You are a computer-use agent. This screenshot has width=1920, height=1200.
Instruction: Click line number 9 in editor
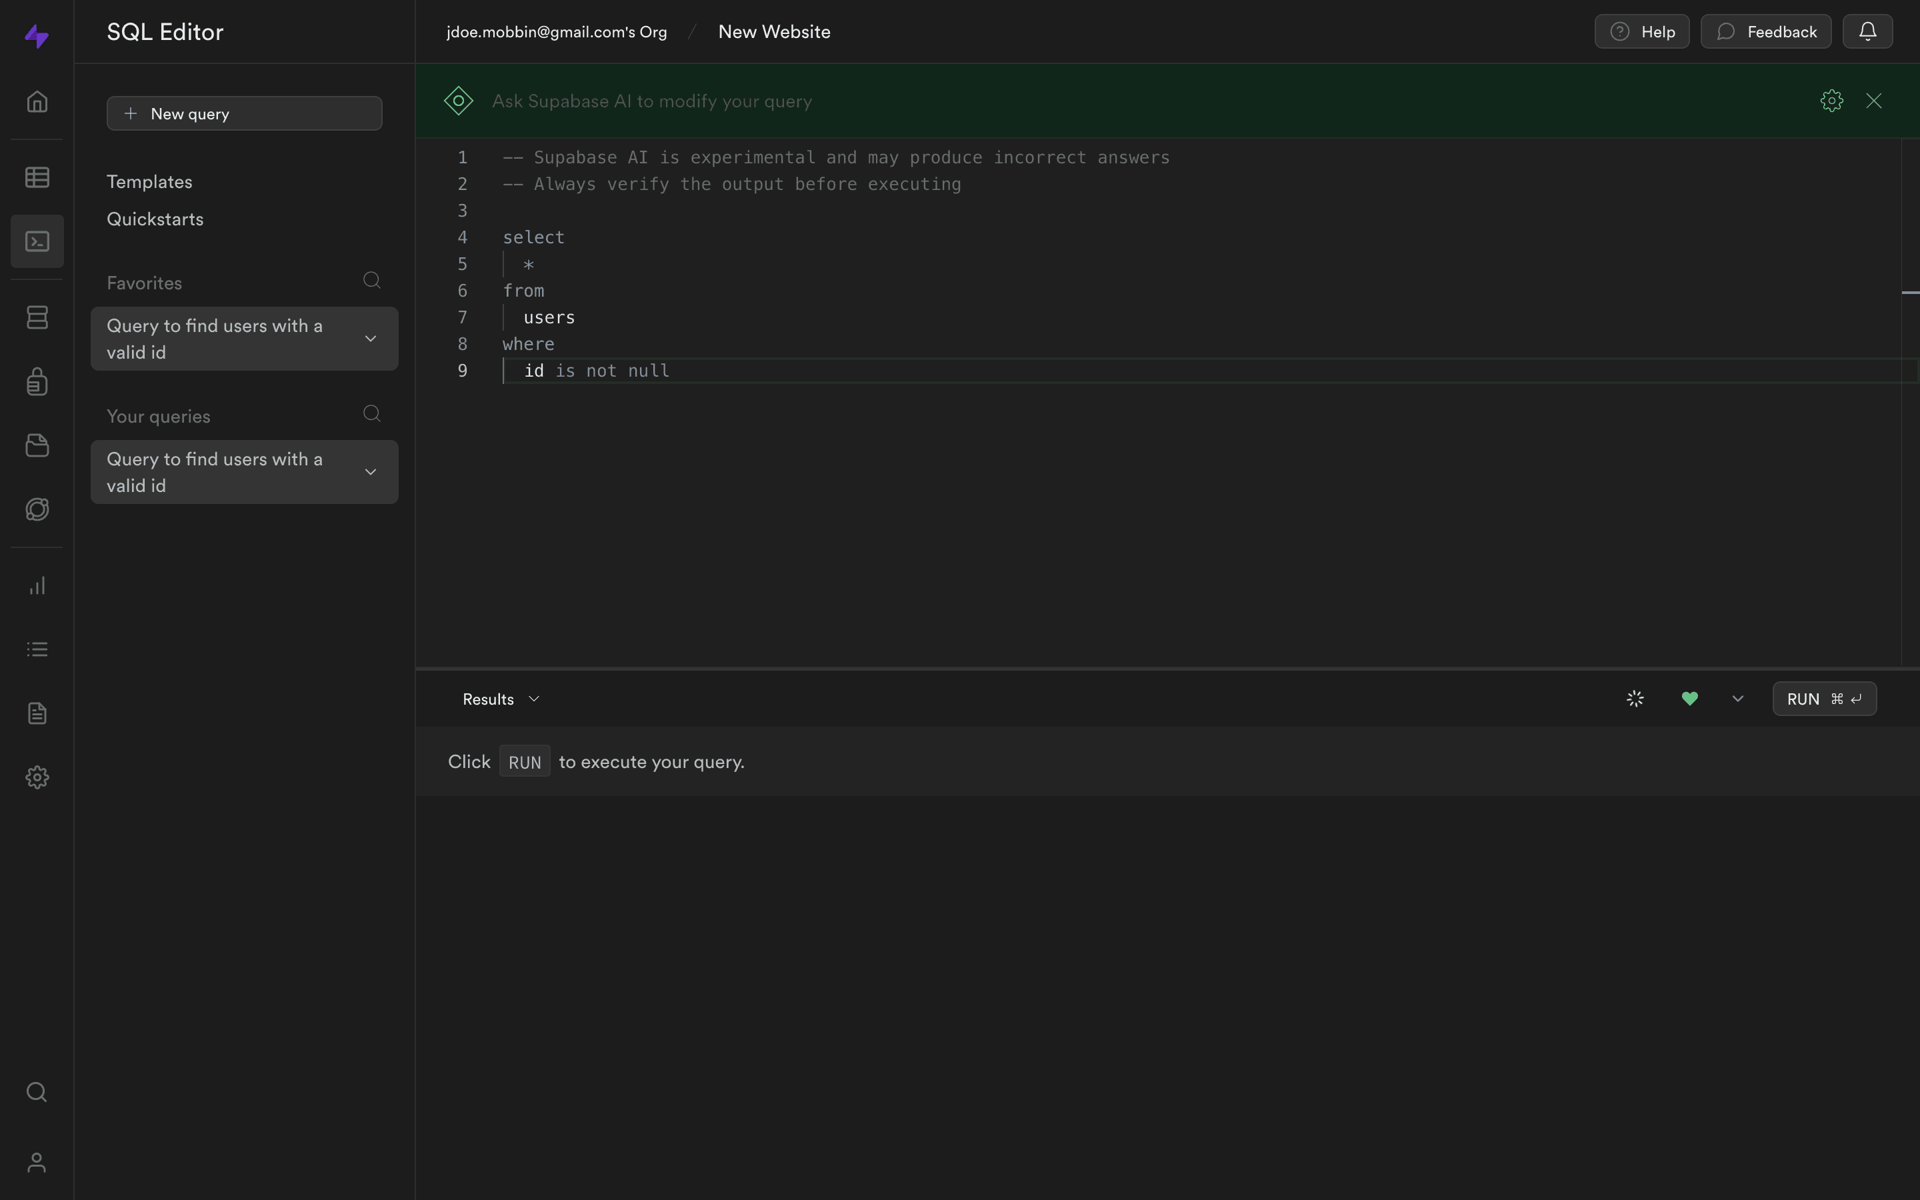tap(462, 371)
